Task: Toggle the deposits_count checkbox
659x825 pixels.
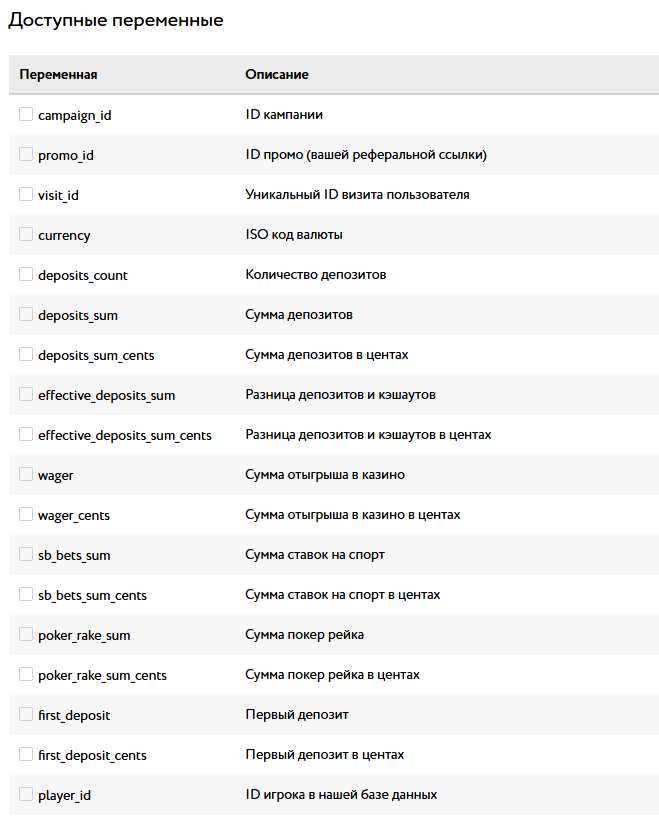Action: click(26, 274)
